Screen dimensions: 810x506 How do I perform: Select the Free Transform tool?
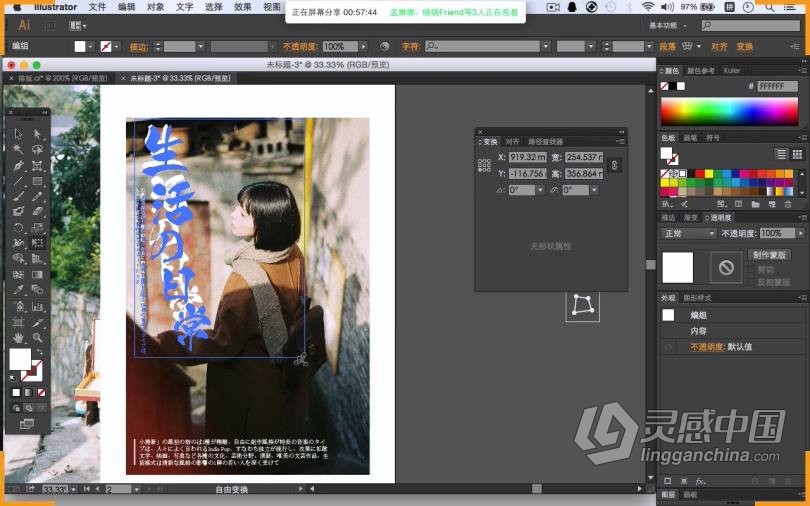[37, 243]
